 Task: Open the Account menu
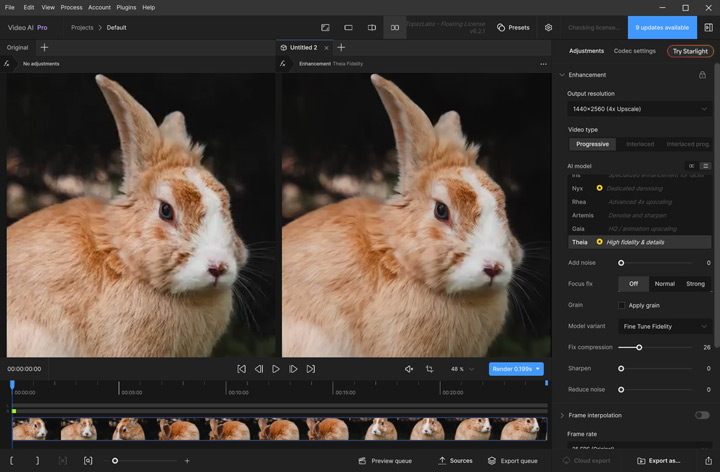click(x=99, y=7)
